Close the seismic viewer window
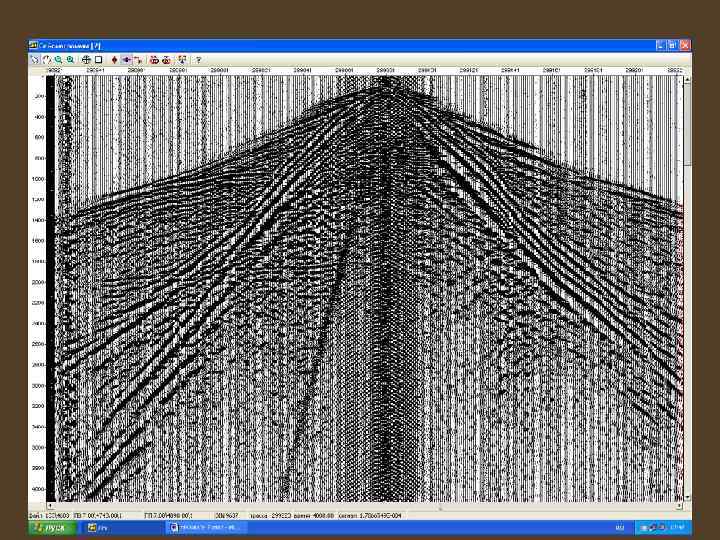The width and height of the screenshot is (720, 540). click(685, 45)
